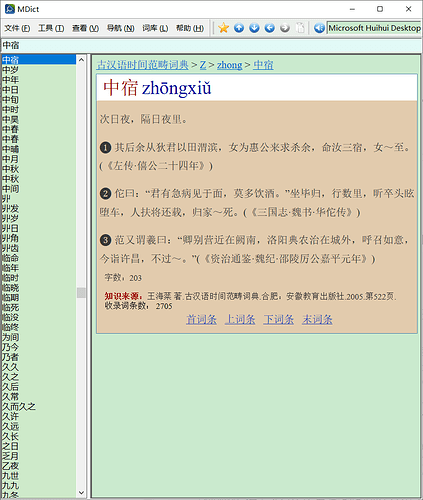Click the Z breadcrumb link
The height and width of the screenshot is (500, 423).
tap(203, 65)
